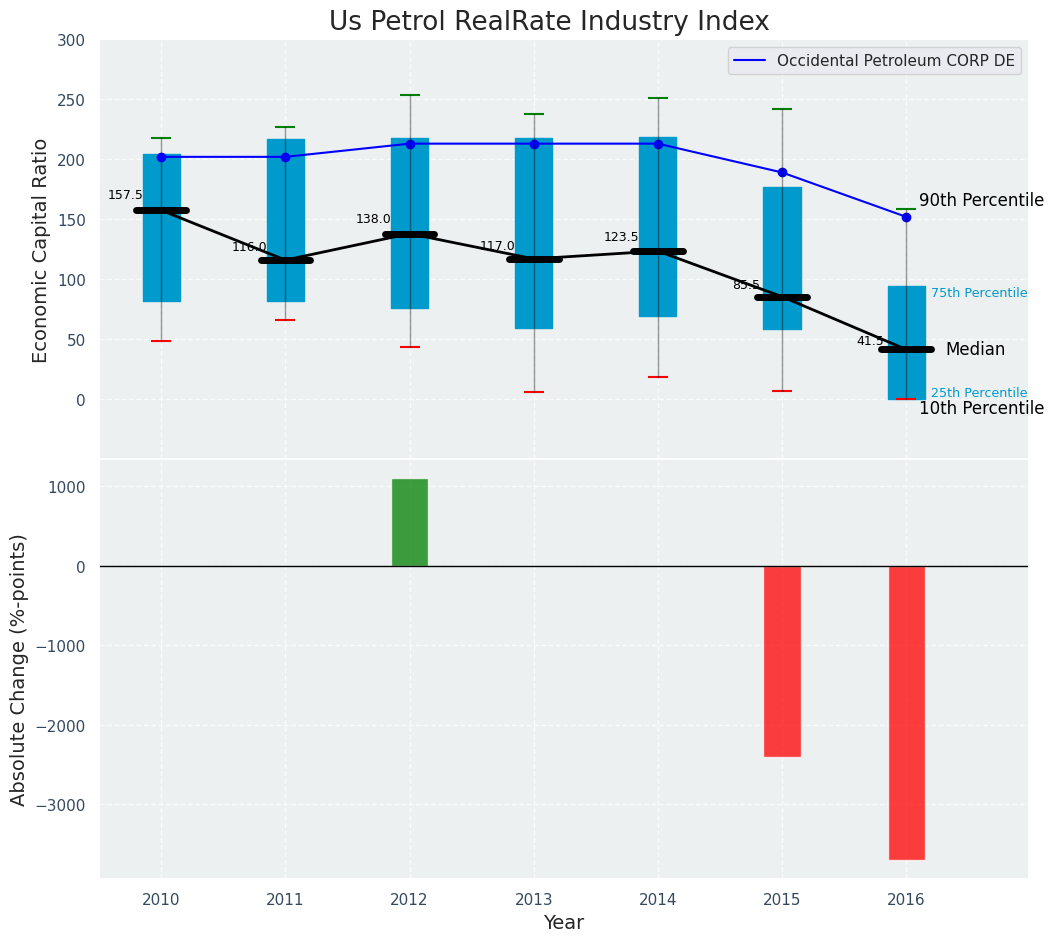This screenshot has height=942, width=1054.
Task: Click the 41.5 median value label
Action: (x=870, y=341)
